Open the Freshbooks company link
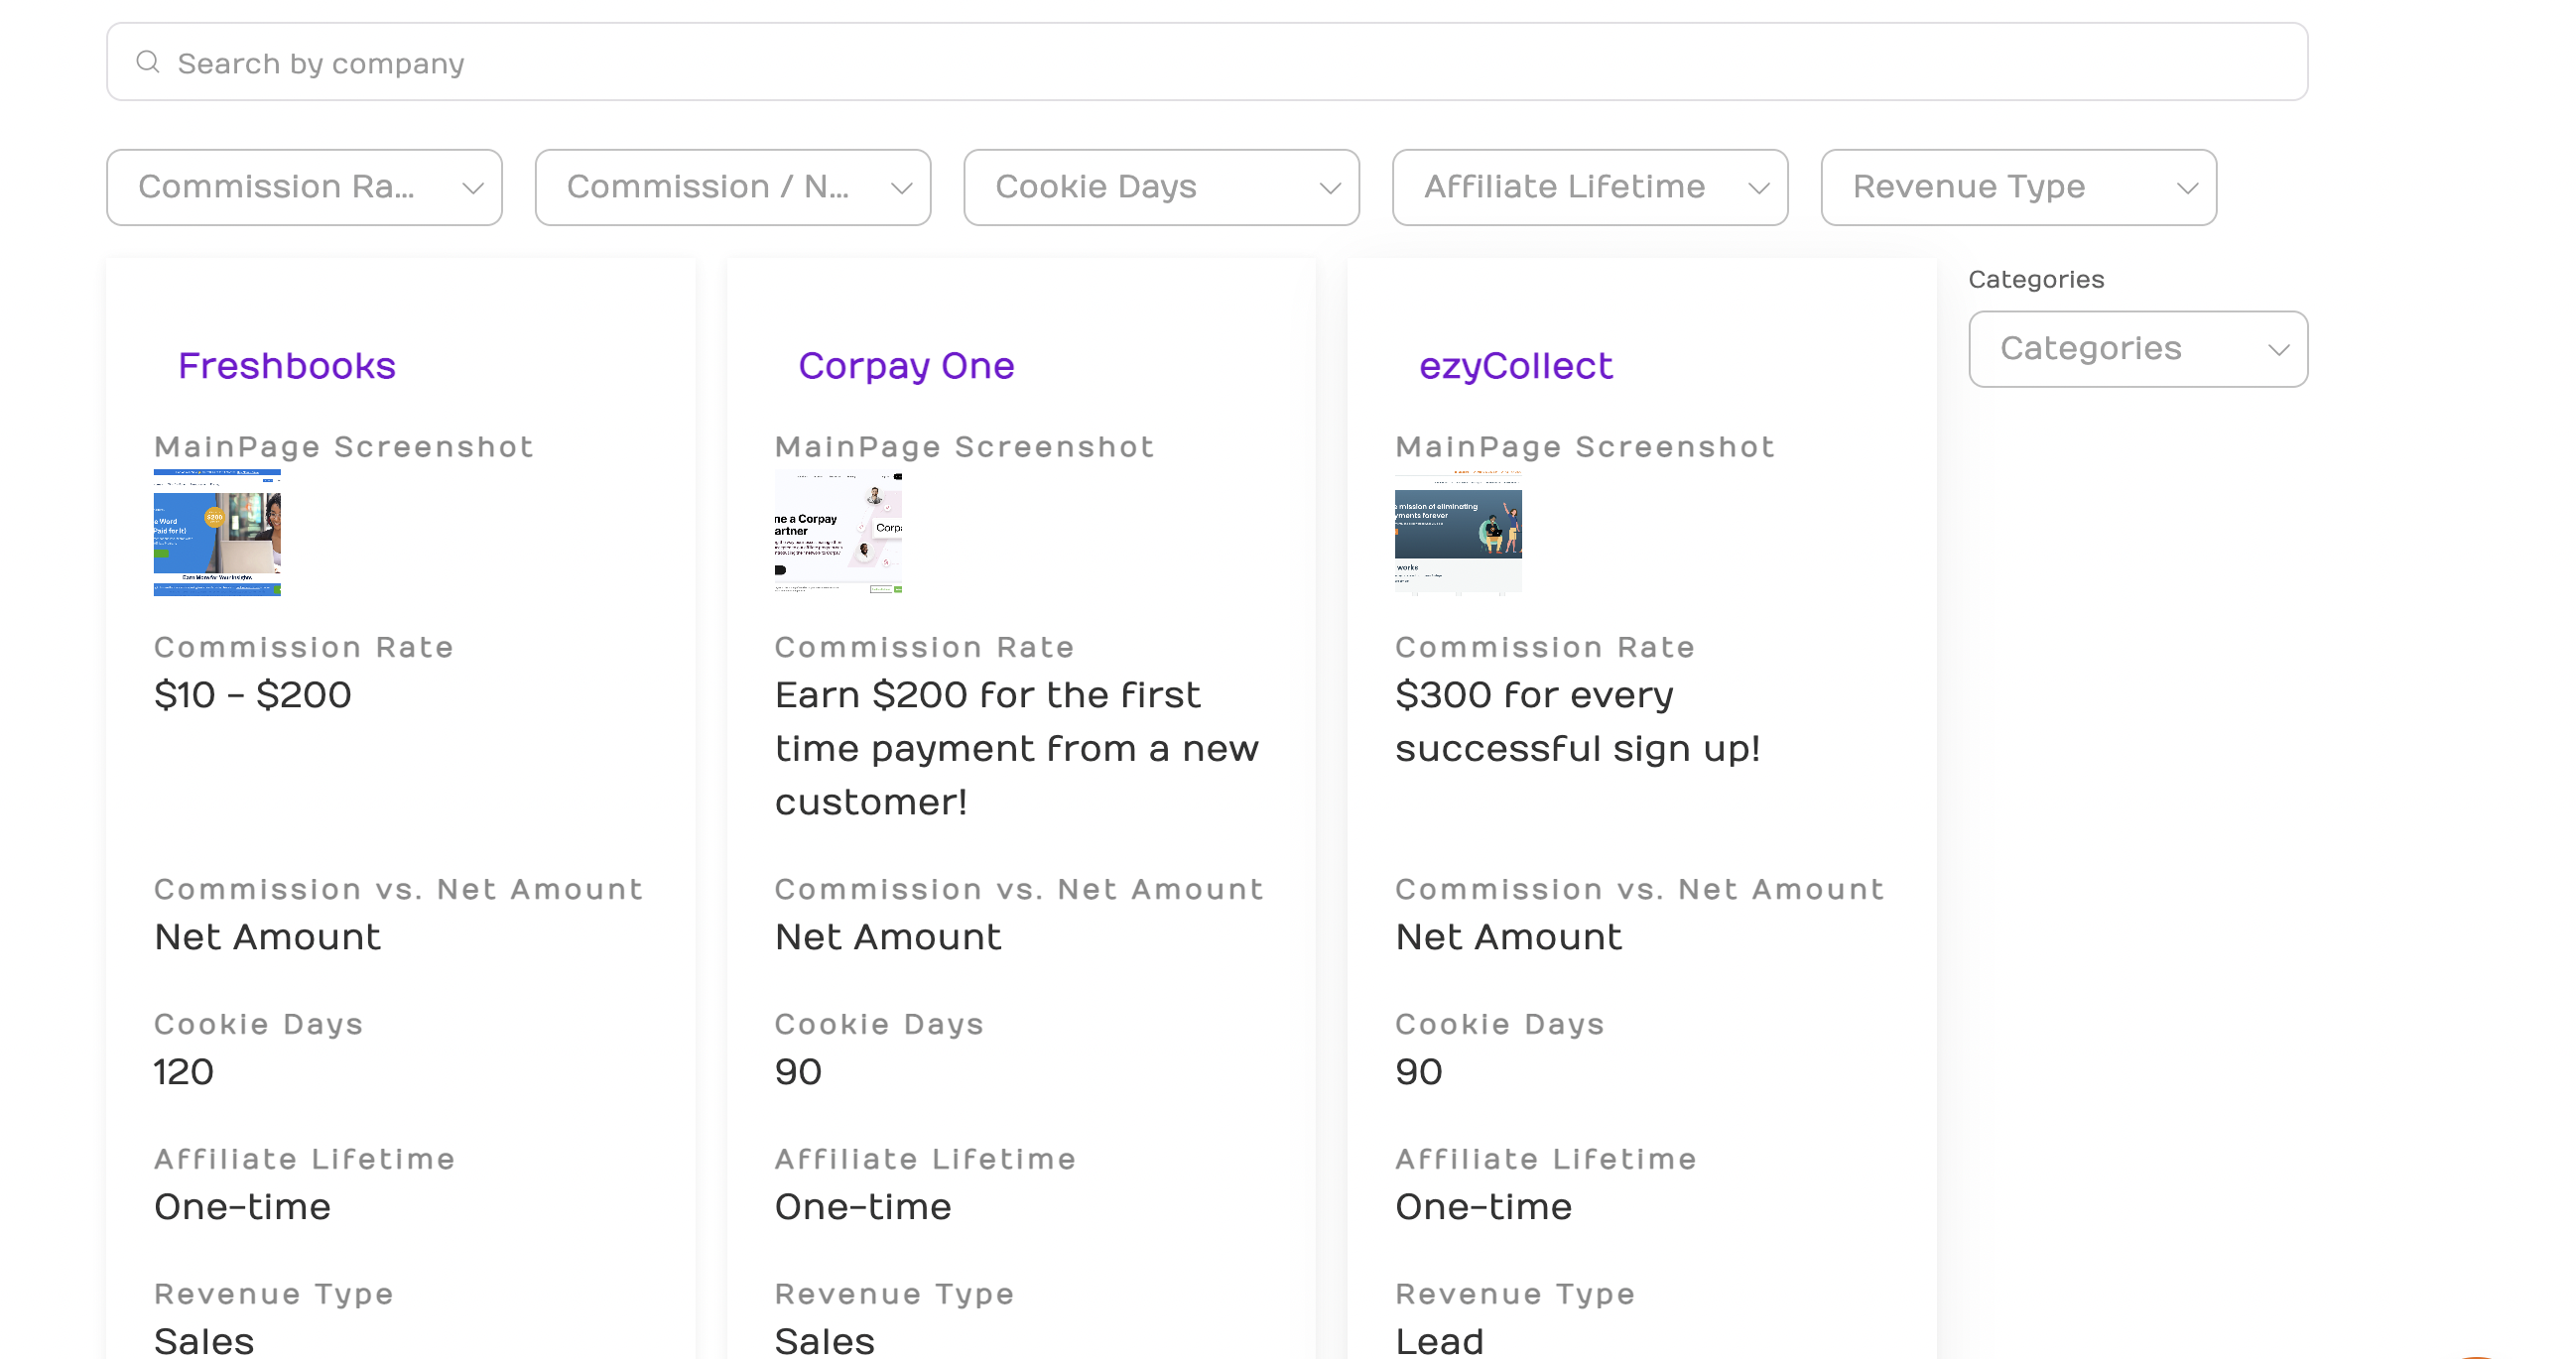This screenshot has height=1359, width=2576. [287, 366]
